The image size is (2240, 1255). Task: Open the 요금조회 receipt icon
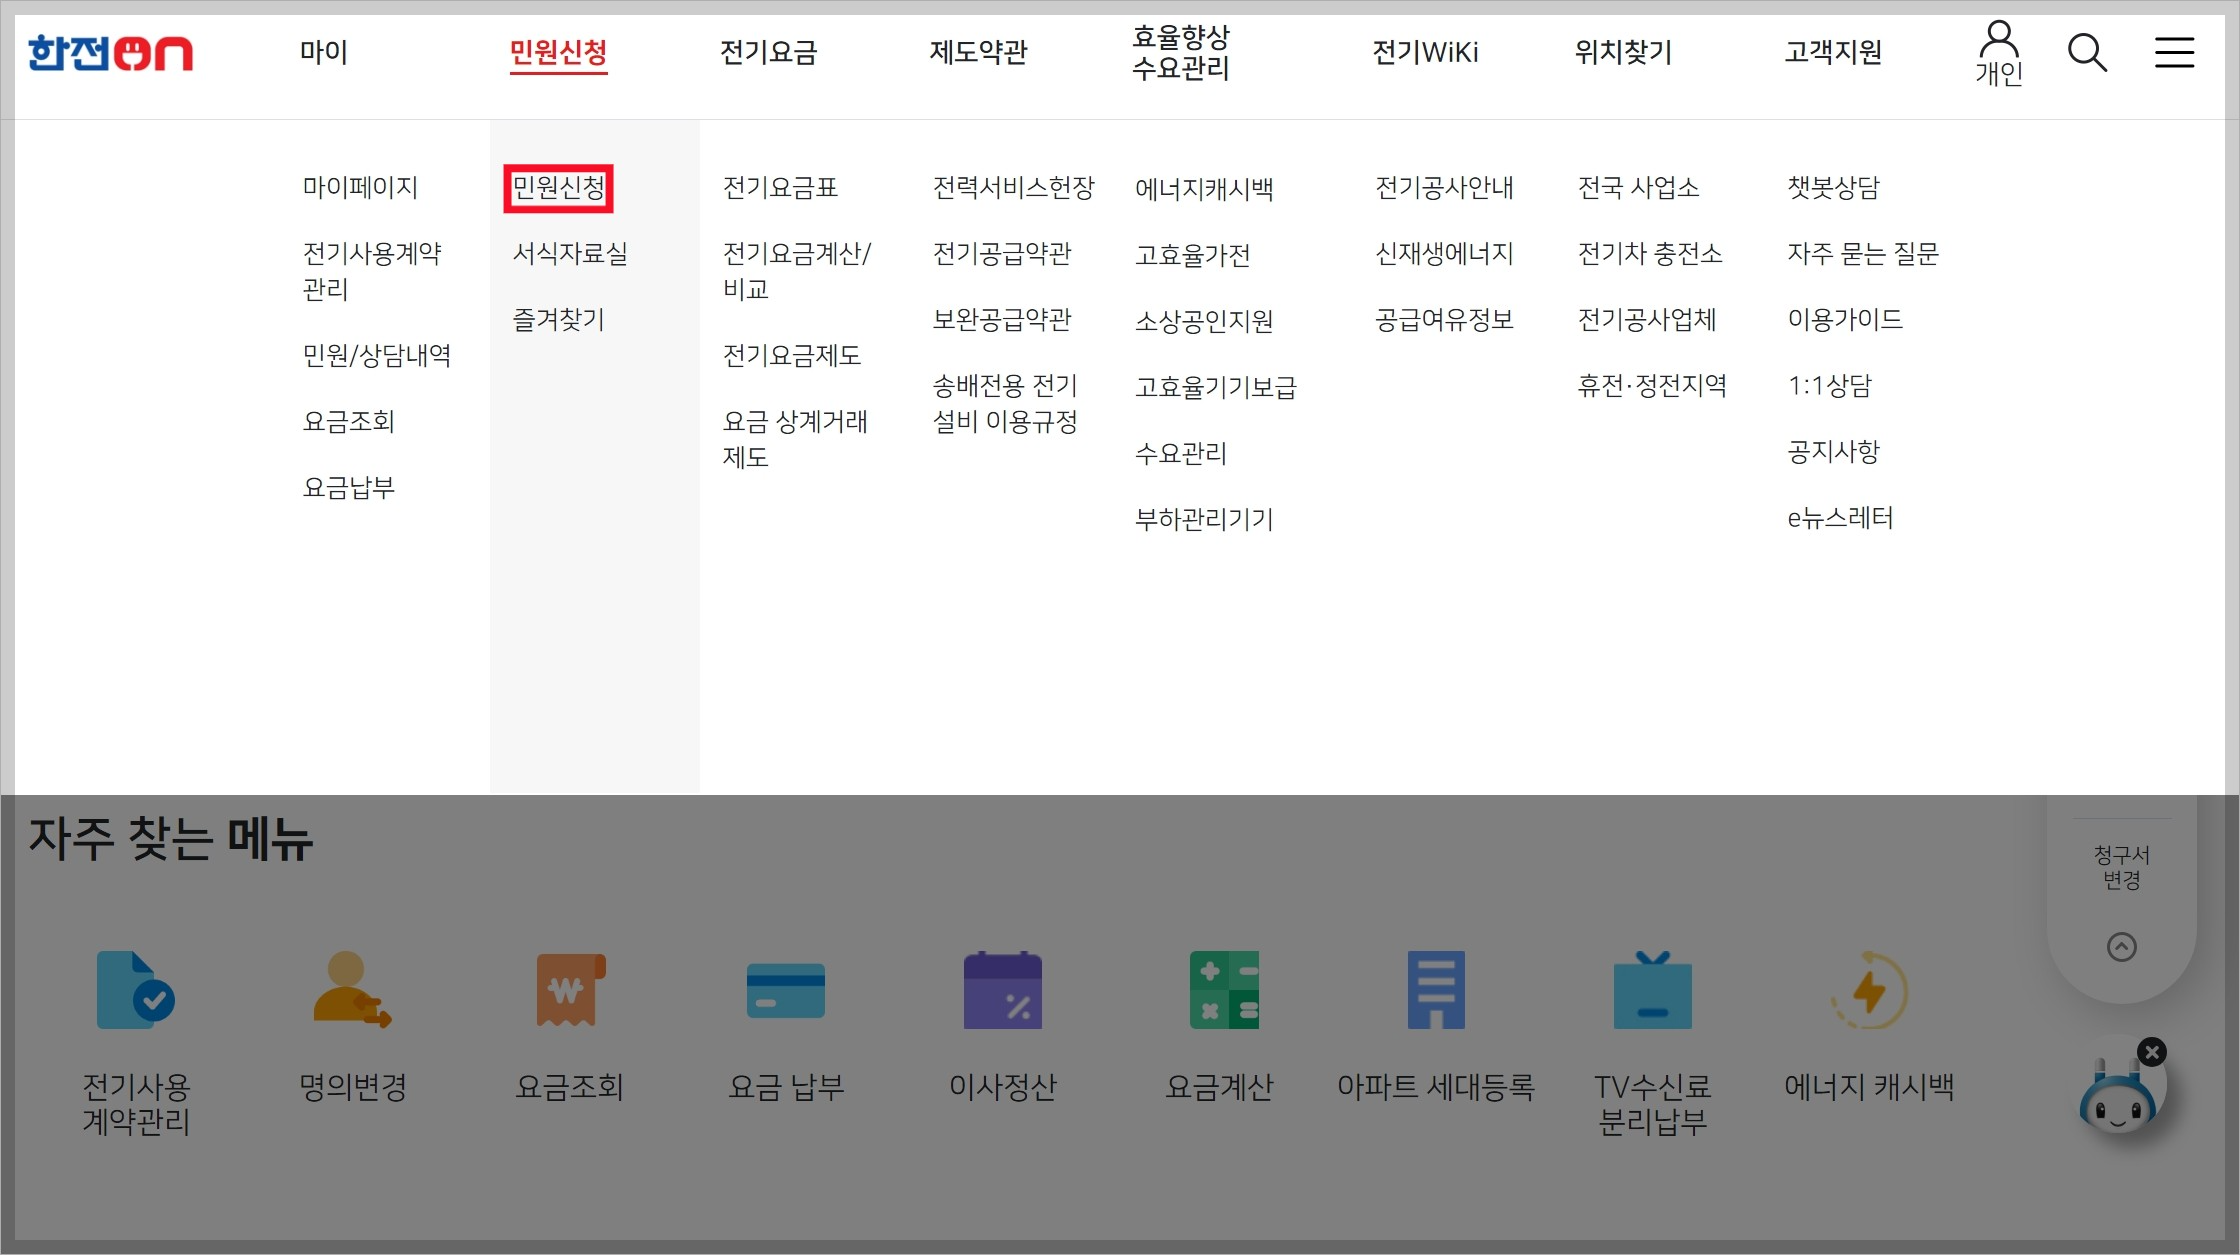pos(570,990)
